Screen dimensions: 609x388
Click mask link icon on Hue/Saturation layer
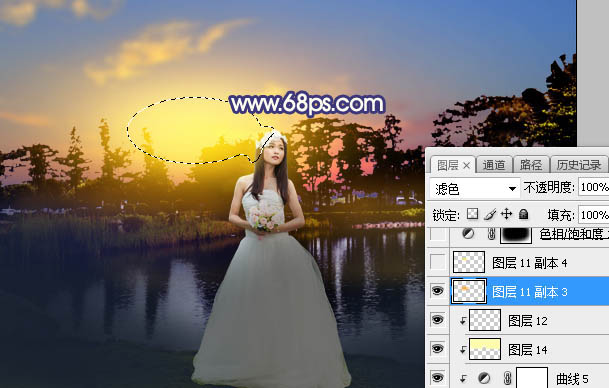(x=491, y=234)
